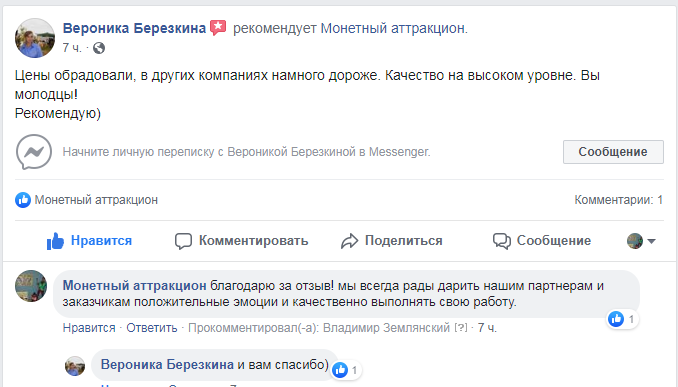Click the chat bubbles Сообщение icon in action bar
Image resolution: width=678 pixels, height=387 pixels.
502,241
